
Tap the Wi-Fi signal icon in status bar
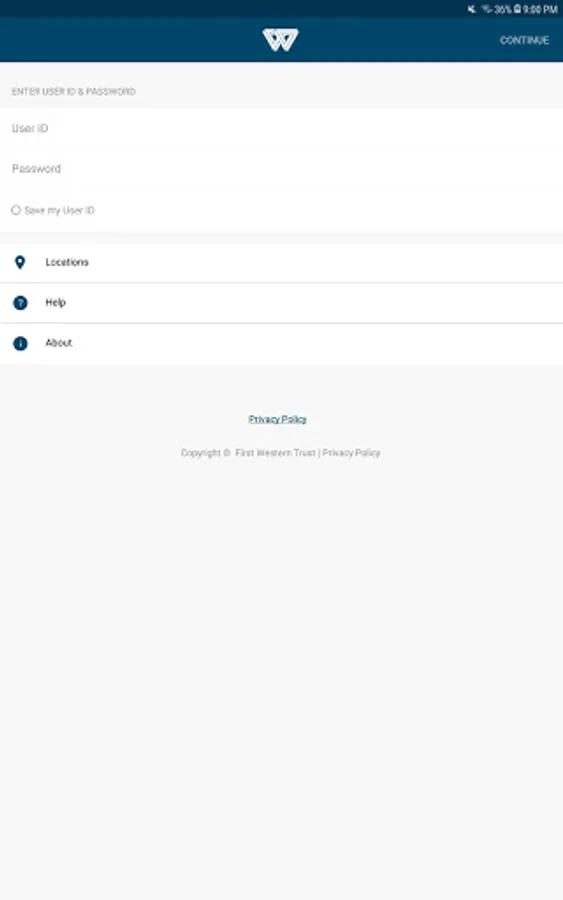pyautogui.click(x=487, y=9)
